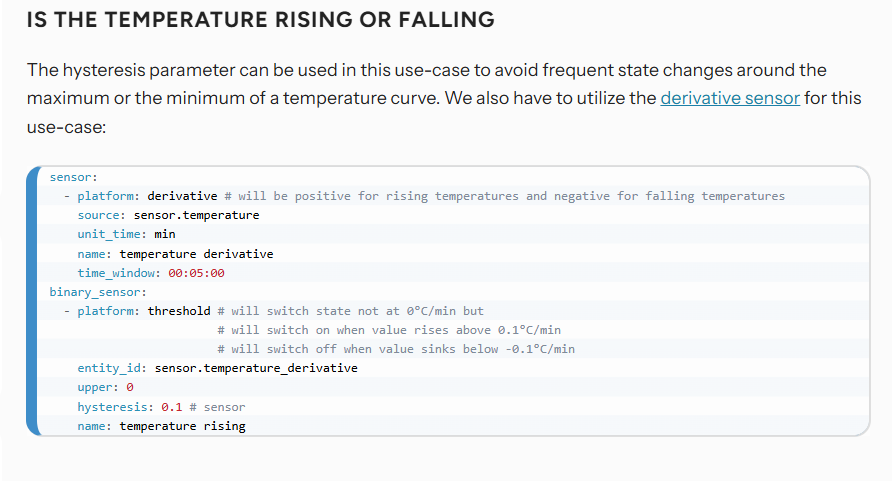Click the 'derivative' platform value
The image size is (892, 481).
[x=182, y=196]
